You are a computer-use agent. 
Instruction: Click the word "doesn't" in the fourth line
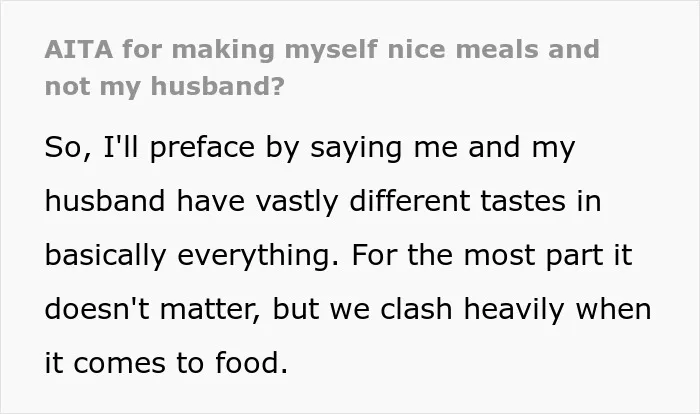click(97, 309)
